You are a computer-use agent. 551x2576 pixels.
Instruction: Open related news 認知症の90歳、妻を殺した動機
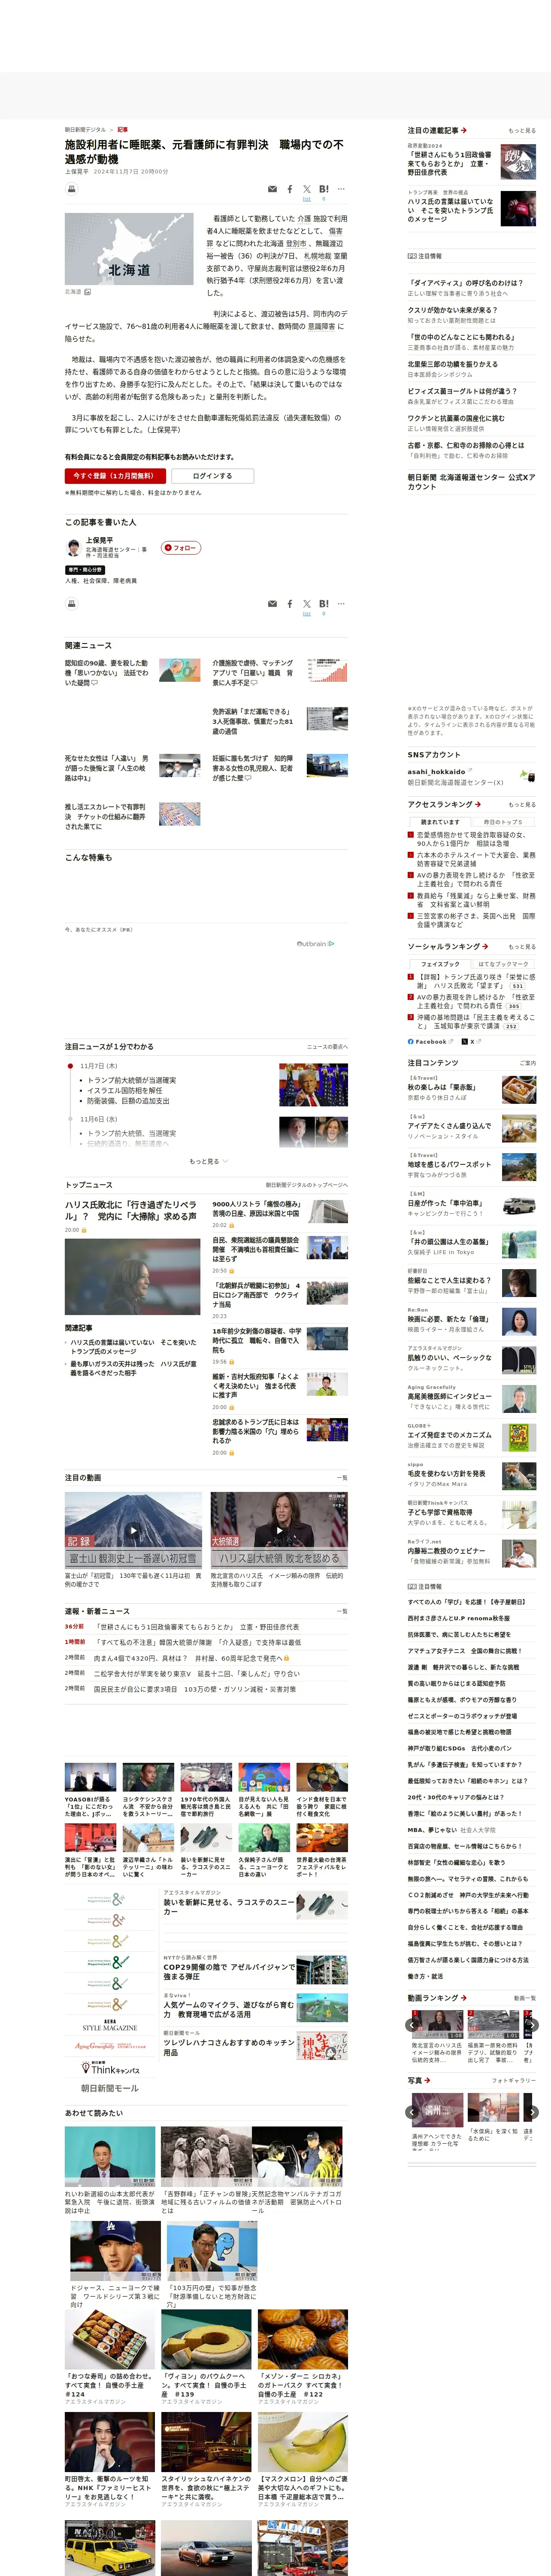tap(107, 673)
